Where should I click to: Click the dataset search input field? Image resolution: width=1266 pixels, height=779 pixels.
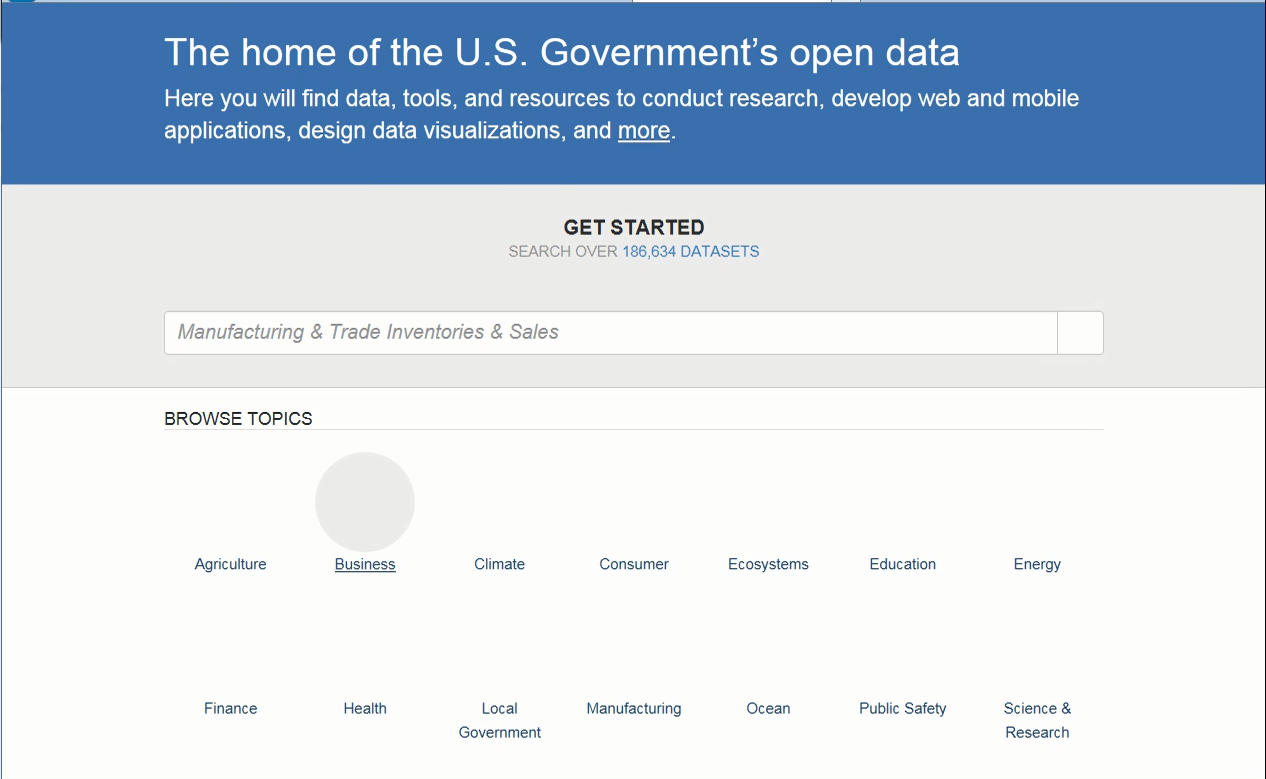click(x=610, y=332)
